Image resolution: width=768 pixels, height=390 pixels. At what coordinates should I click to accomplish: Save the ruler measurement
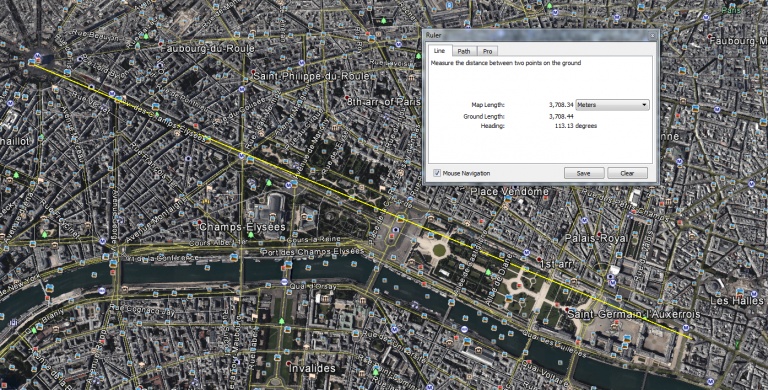point(583,173)
